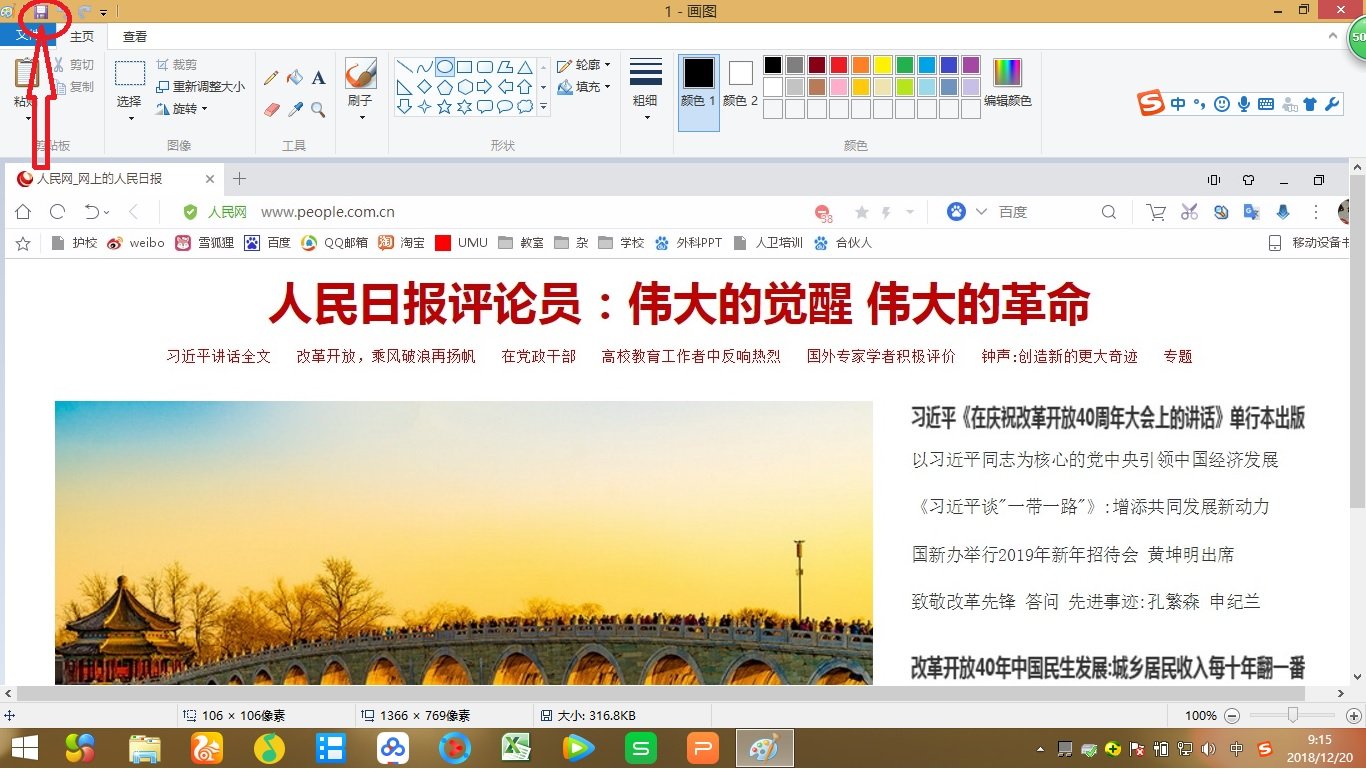Select the Text tool (A)
This screenshot has height=769, width=1366.
[318, 77]
